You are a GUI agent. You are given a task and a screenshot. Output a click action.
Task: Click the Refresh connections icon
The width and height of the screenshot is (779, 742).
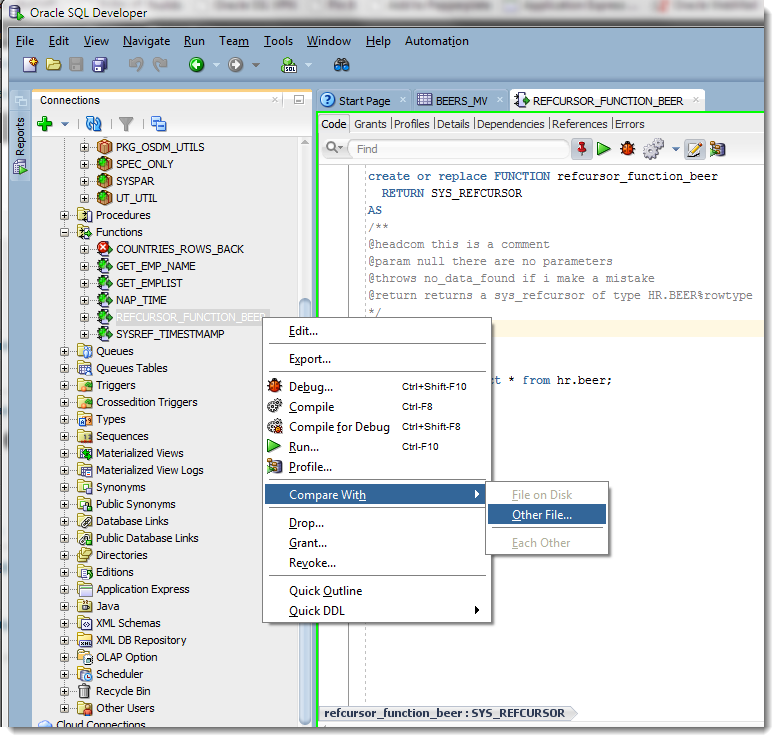93,124
